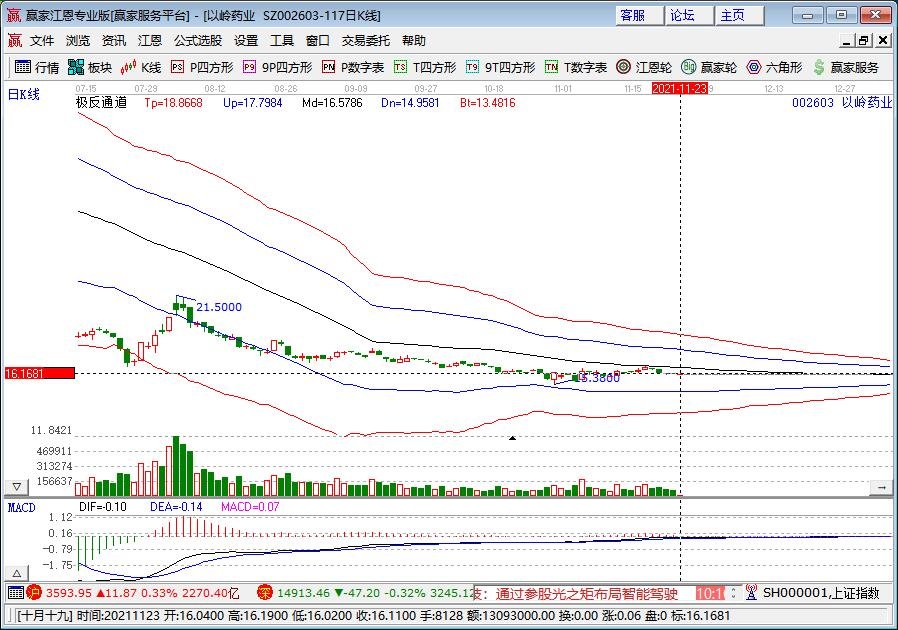Click DEA=-0.14 value

coord(176,507)
